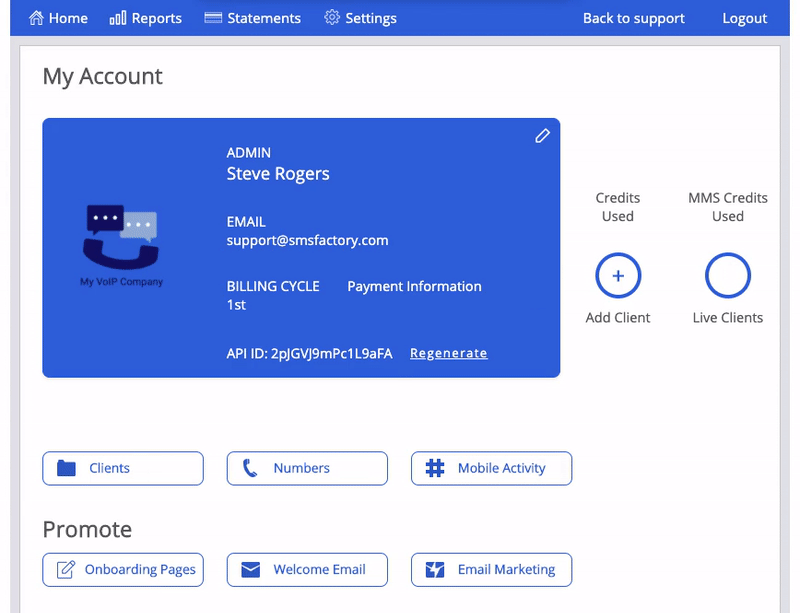Open the Payment Information link
Image resolution: width=800 pixels, height=613 pixels.
pos(414,286)
